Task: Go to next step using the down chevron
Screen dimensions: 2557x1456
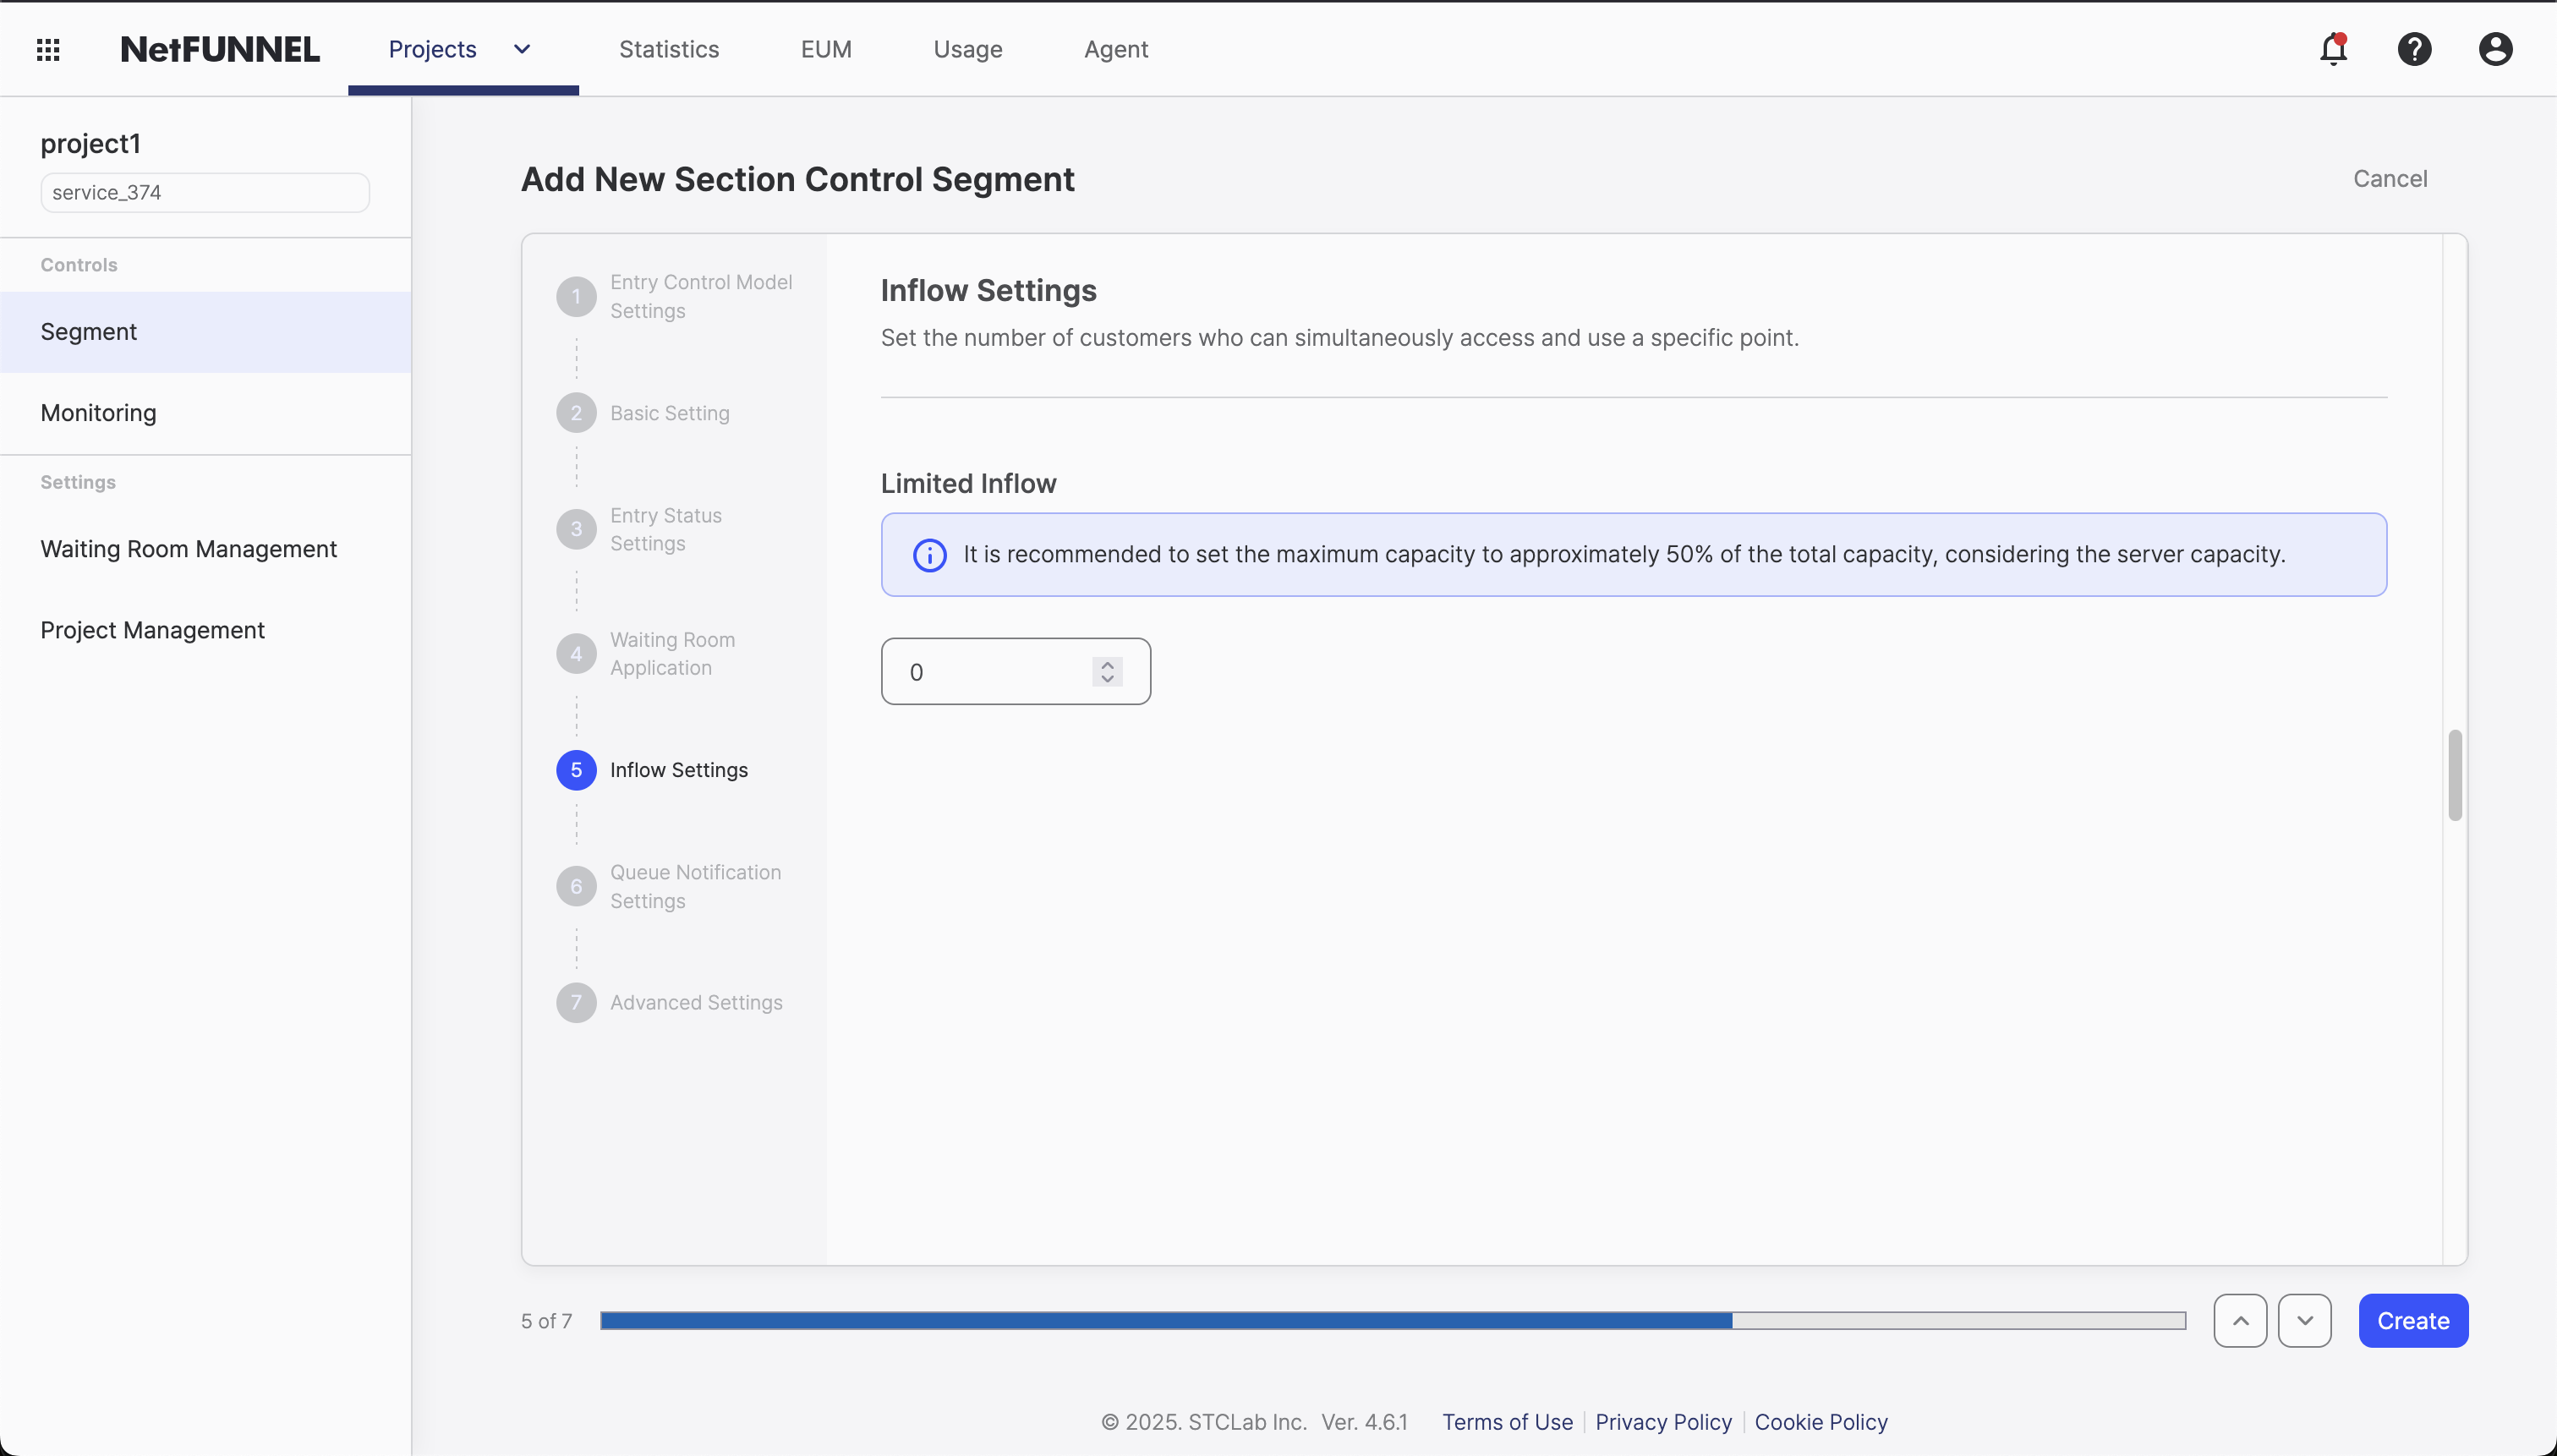Action: pyautogui.click(x=2305, y=1320)
